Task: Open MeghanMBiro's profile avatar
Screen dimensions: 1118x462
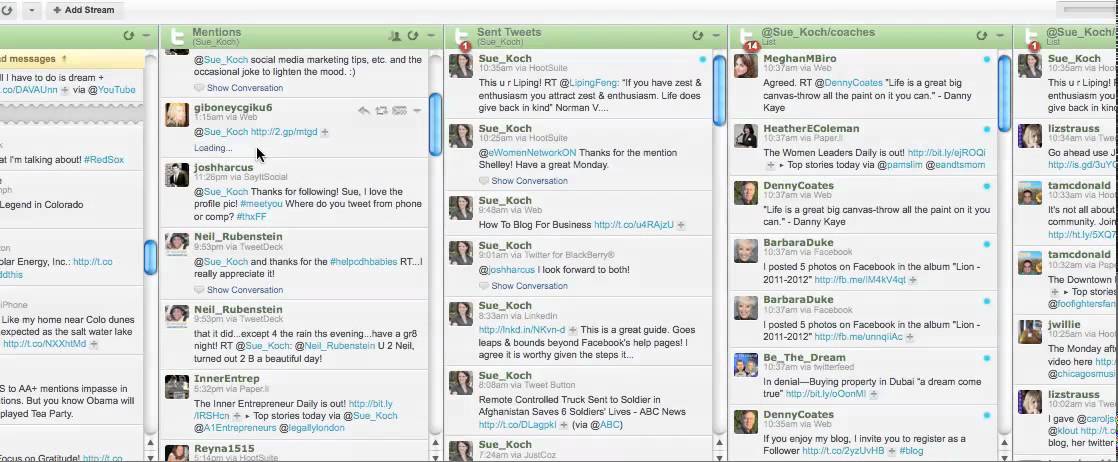Action: pyautogui.click(x=746, y=66)
